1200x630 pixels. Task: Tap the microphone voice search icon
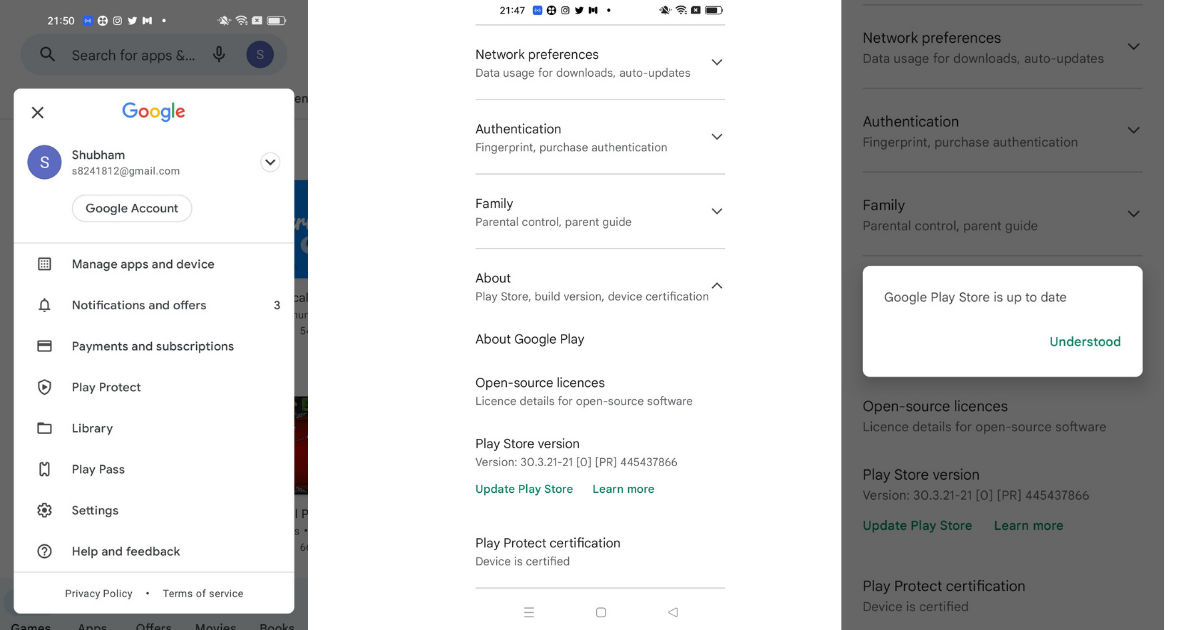tap(219, 55)
